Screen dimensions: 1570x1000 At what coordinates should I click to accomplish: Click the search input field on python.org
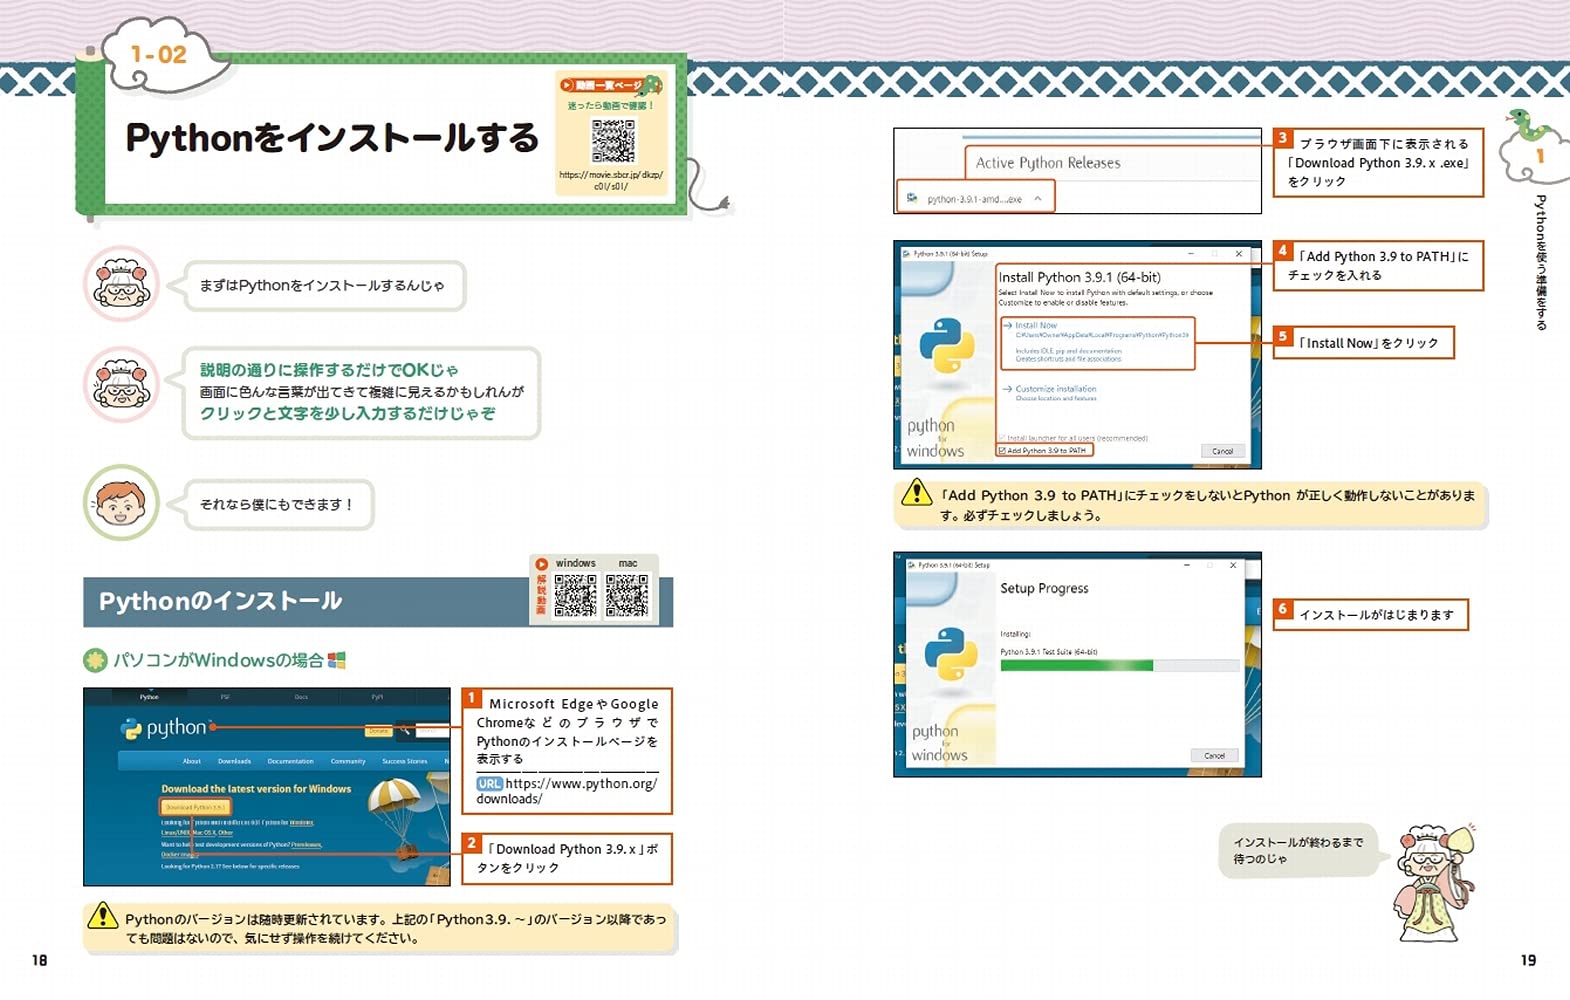point(432,731)
